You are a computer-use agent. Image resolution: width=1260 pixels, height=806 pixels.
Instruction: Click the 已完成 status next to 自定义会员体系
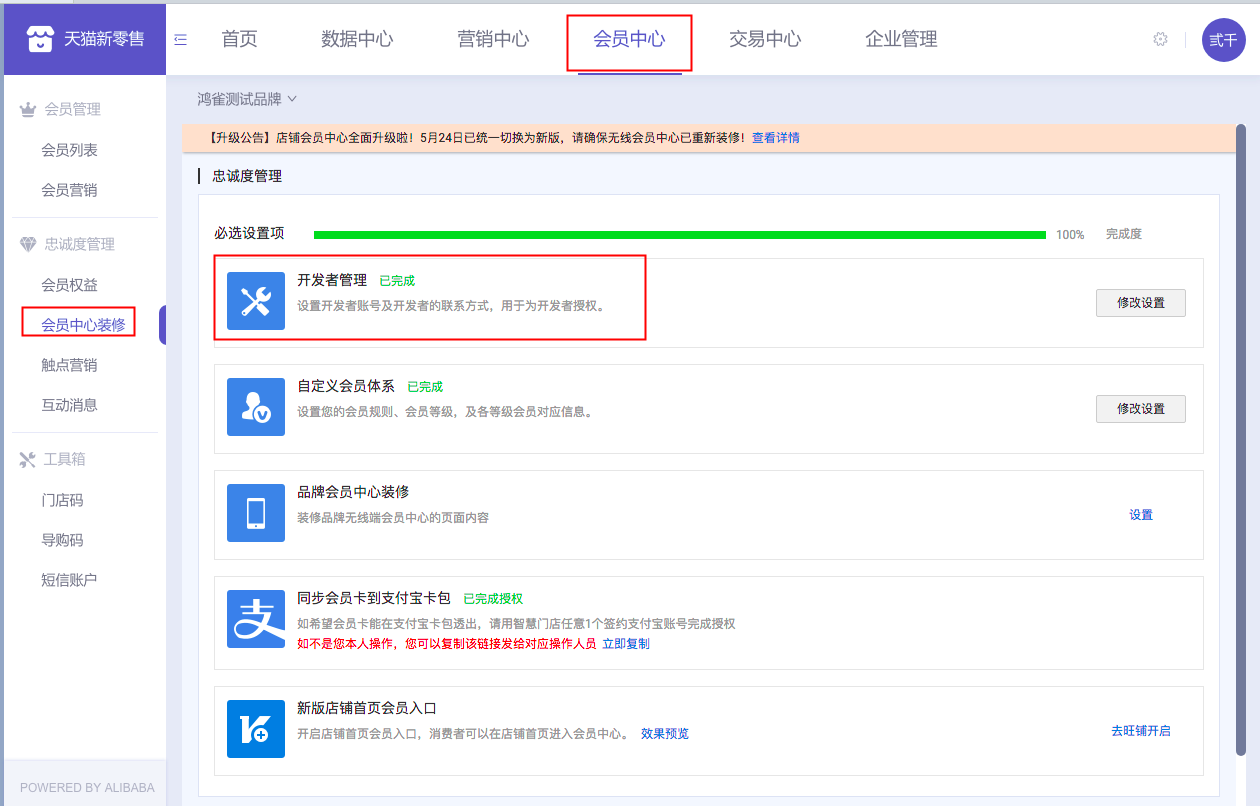tap(425, 387)
